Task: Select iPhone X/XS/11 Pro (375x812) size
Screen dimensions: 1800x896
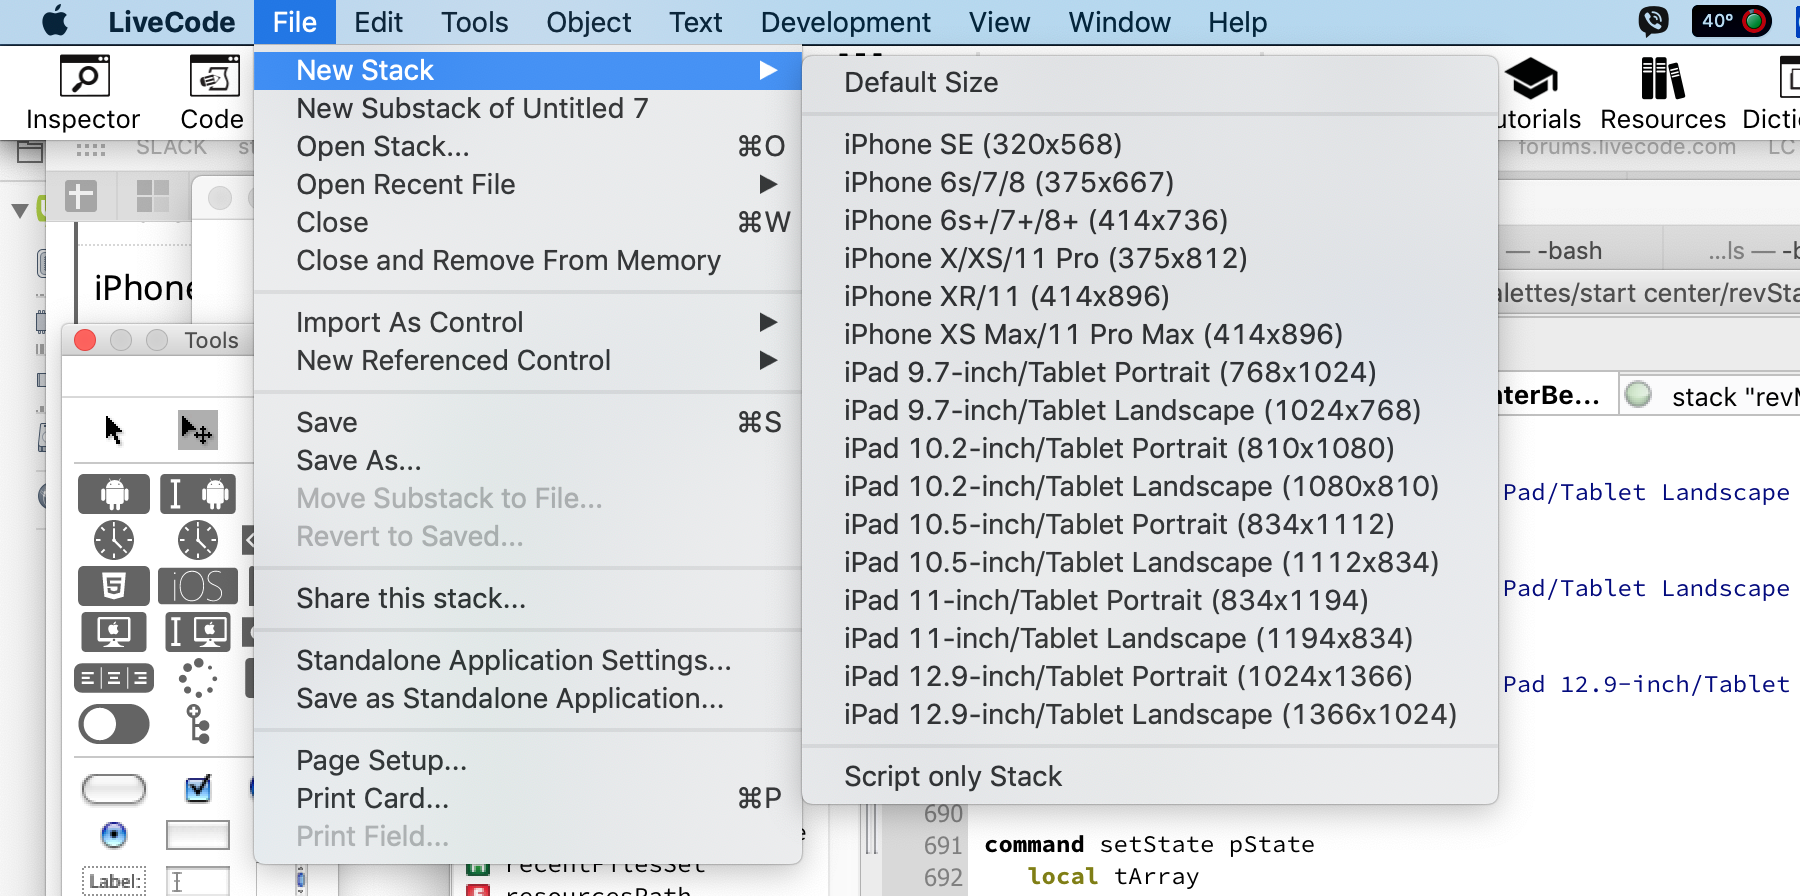Action: [x=1150, y=258]
